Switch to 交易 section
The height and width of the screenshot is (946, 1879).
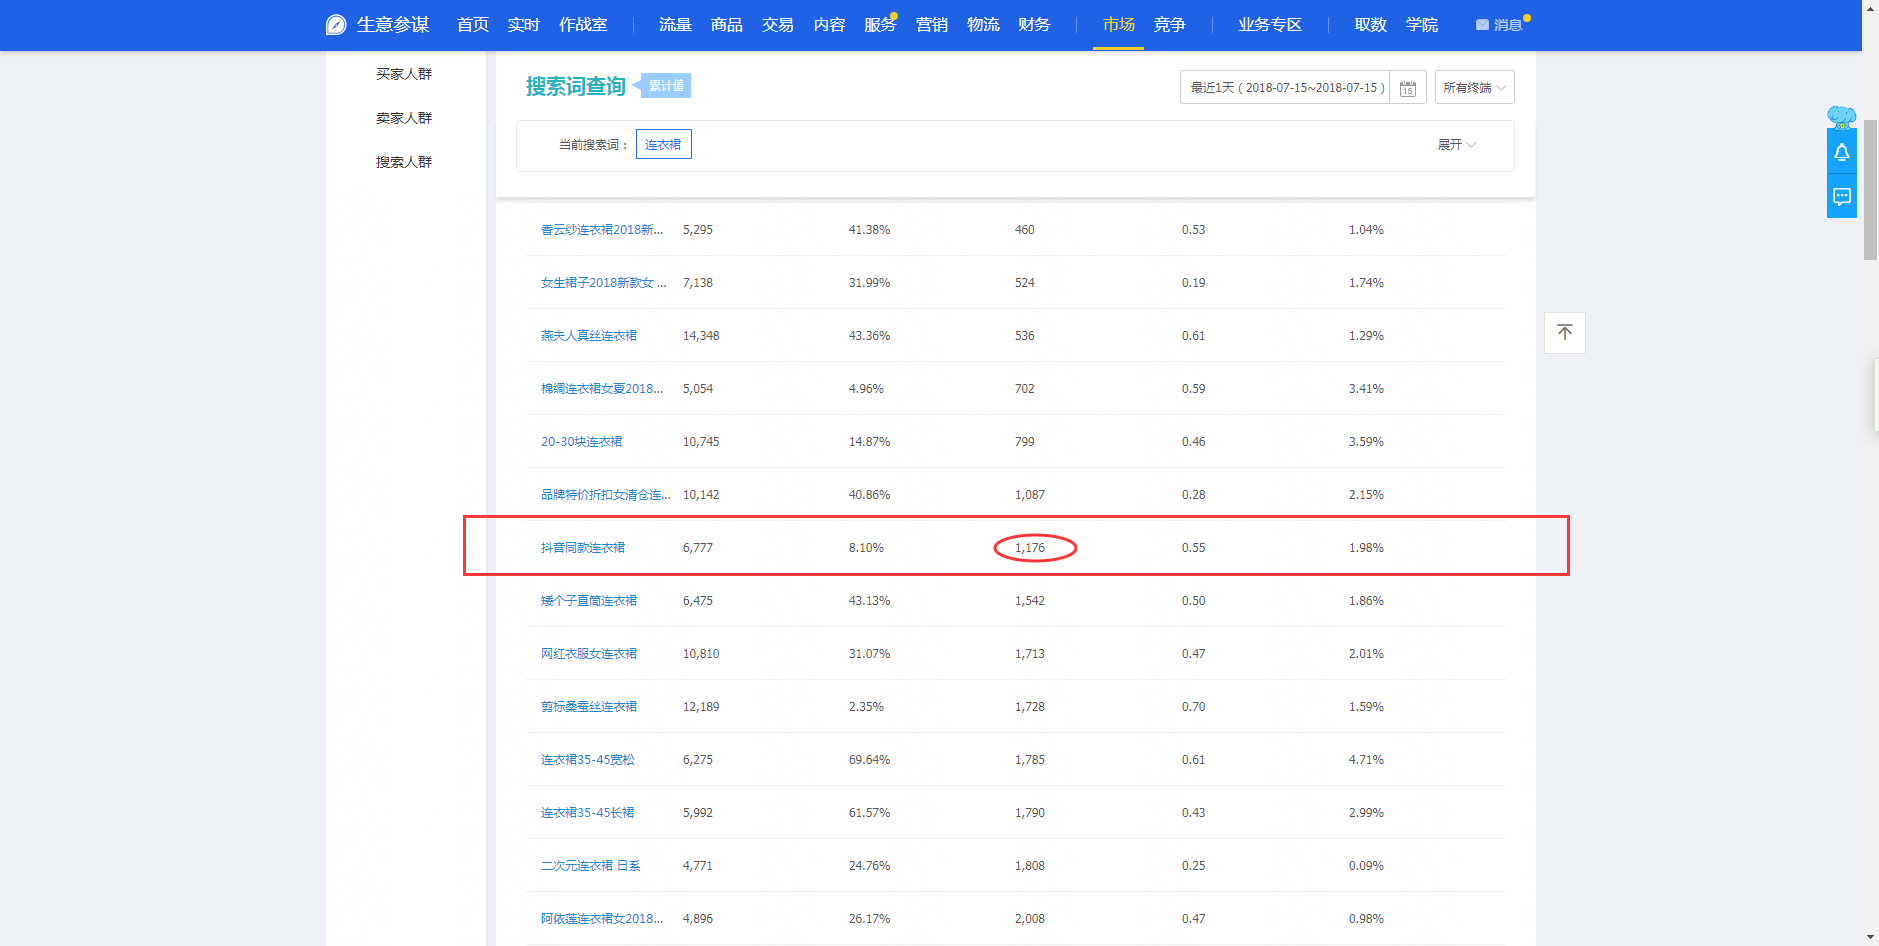pos(778,25)
